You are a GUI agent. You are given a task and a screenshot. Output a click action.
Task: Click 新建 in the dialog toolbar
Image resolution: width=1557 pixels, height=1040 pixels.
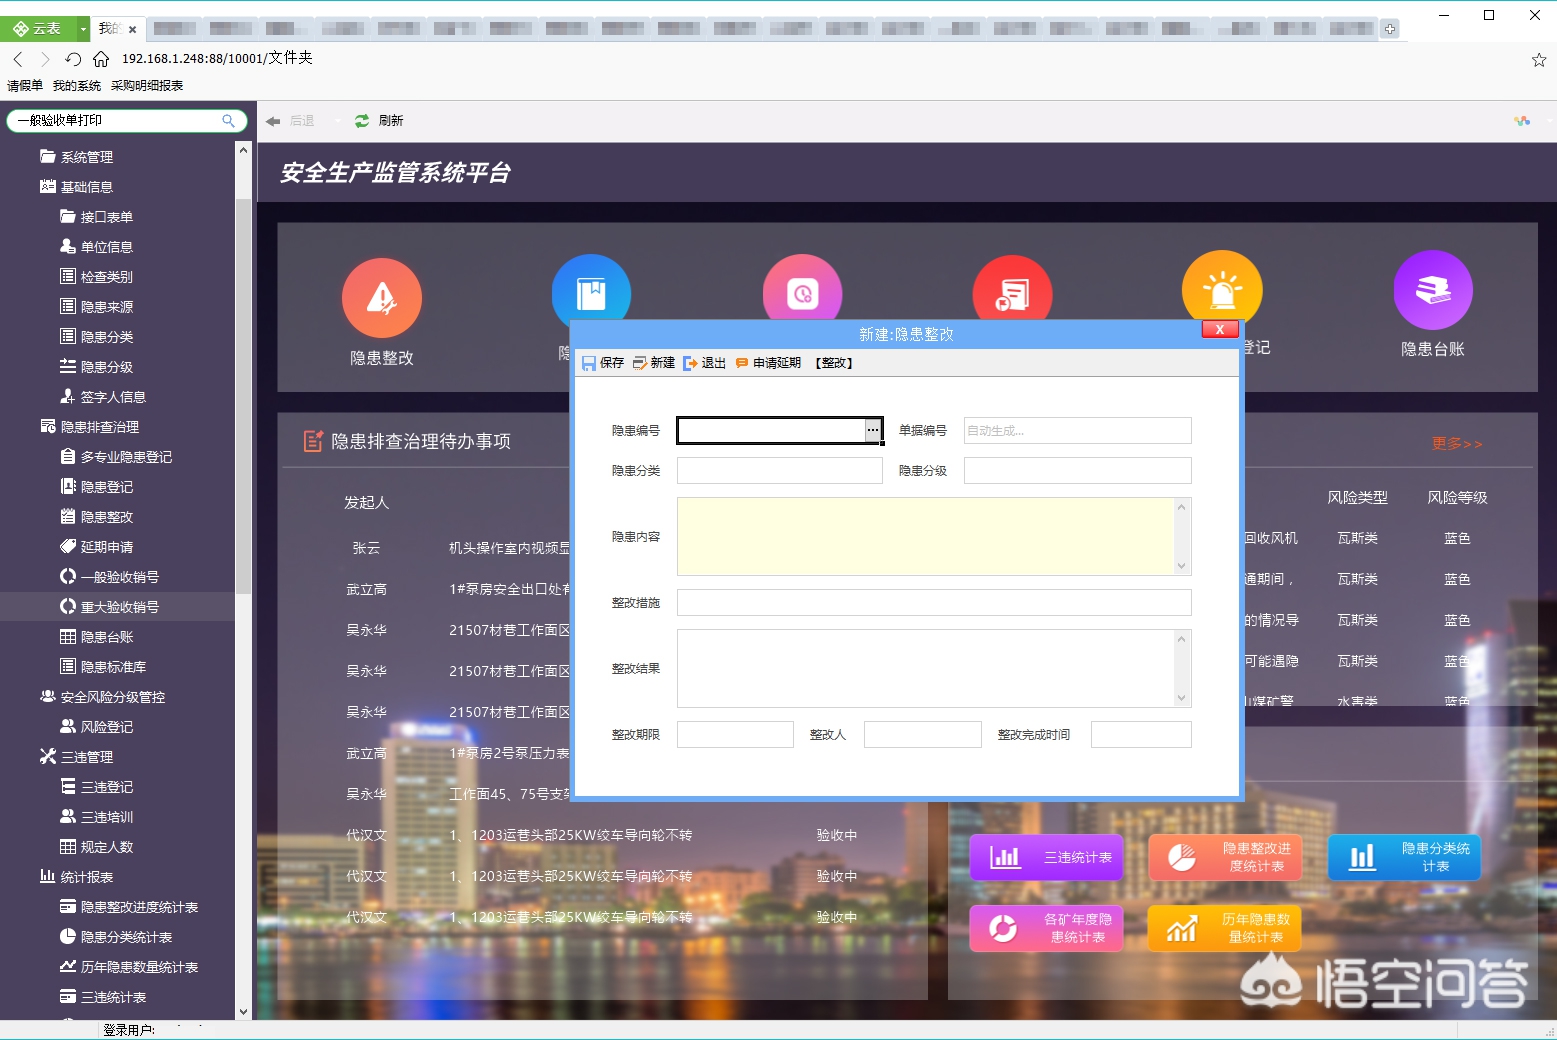click(x=654, y=363)
